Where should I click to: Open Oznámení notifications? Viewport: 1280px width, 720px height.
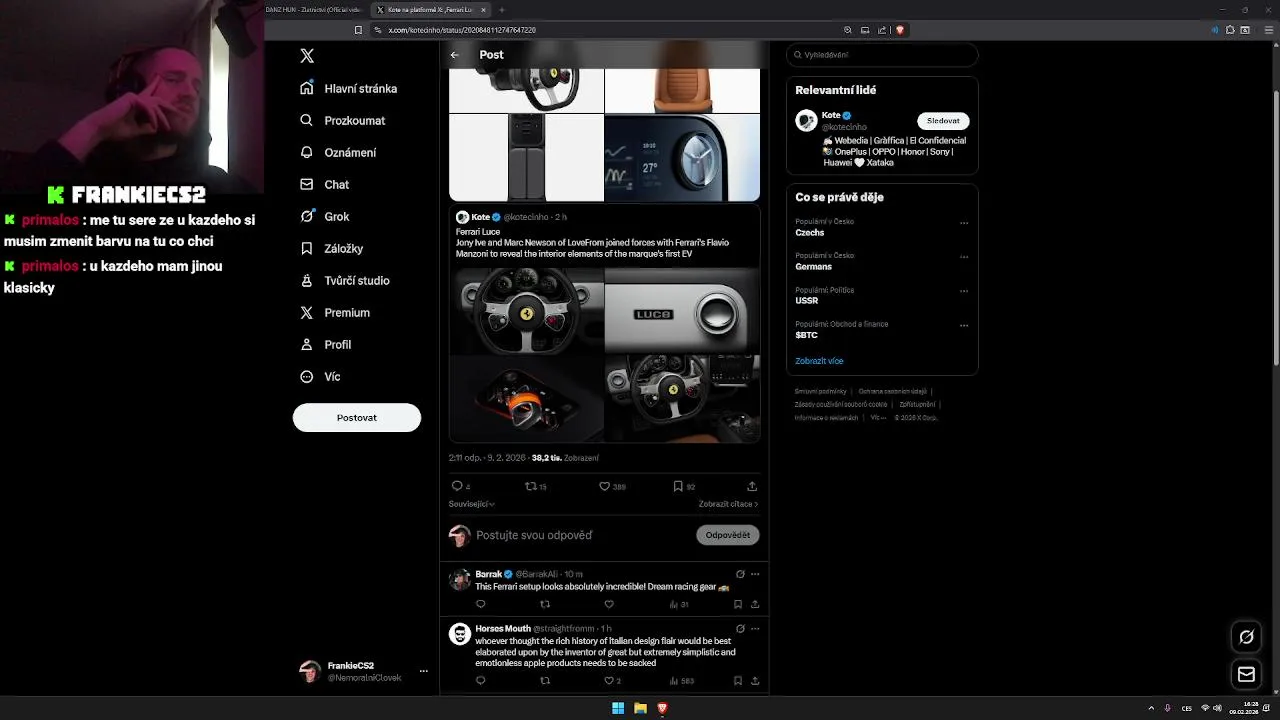338,152
